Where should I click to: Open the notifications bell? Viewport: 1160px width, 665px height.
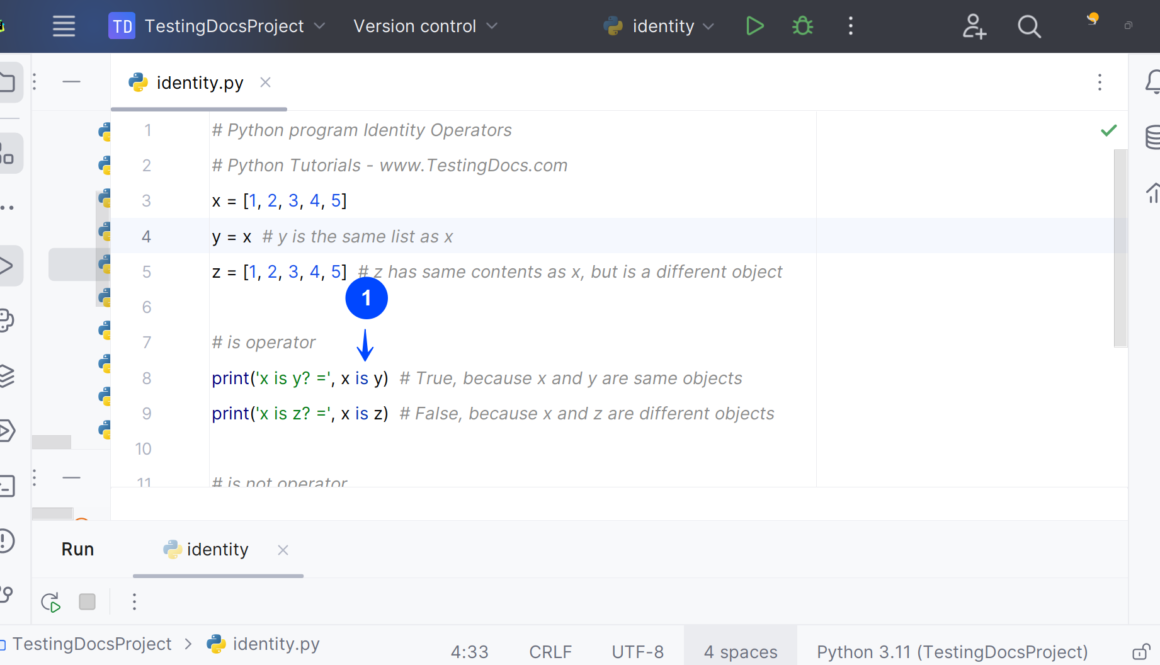(x=1152, y=83)
